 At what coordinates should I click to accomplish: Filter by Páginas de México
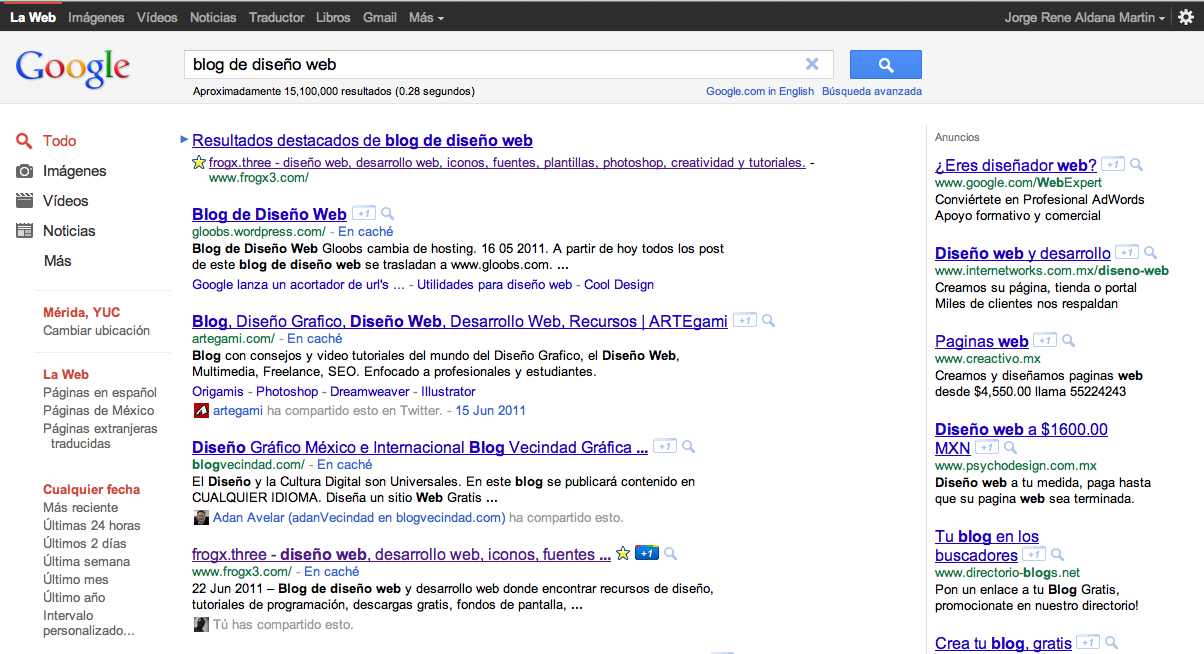(99, 410)
